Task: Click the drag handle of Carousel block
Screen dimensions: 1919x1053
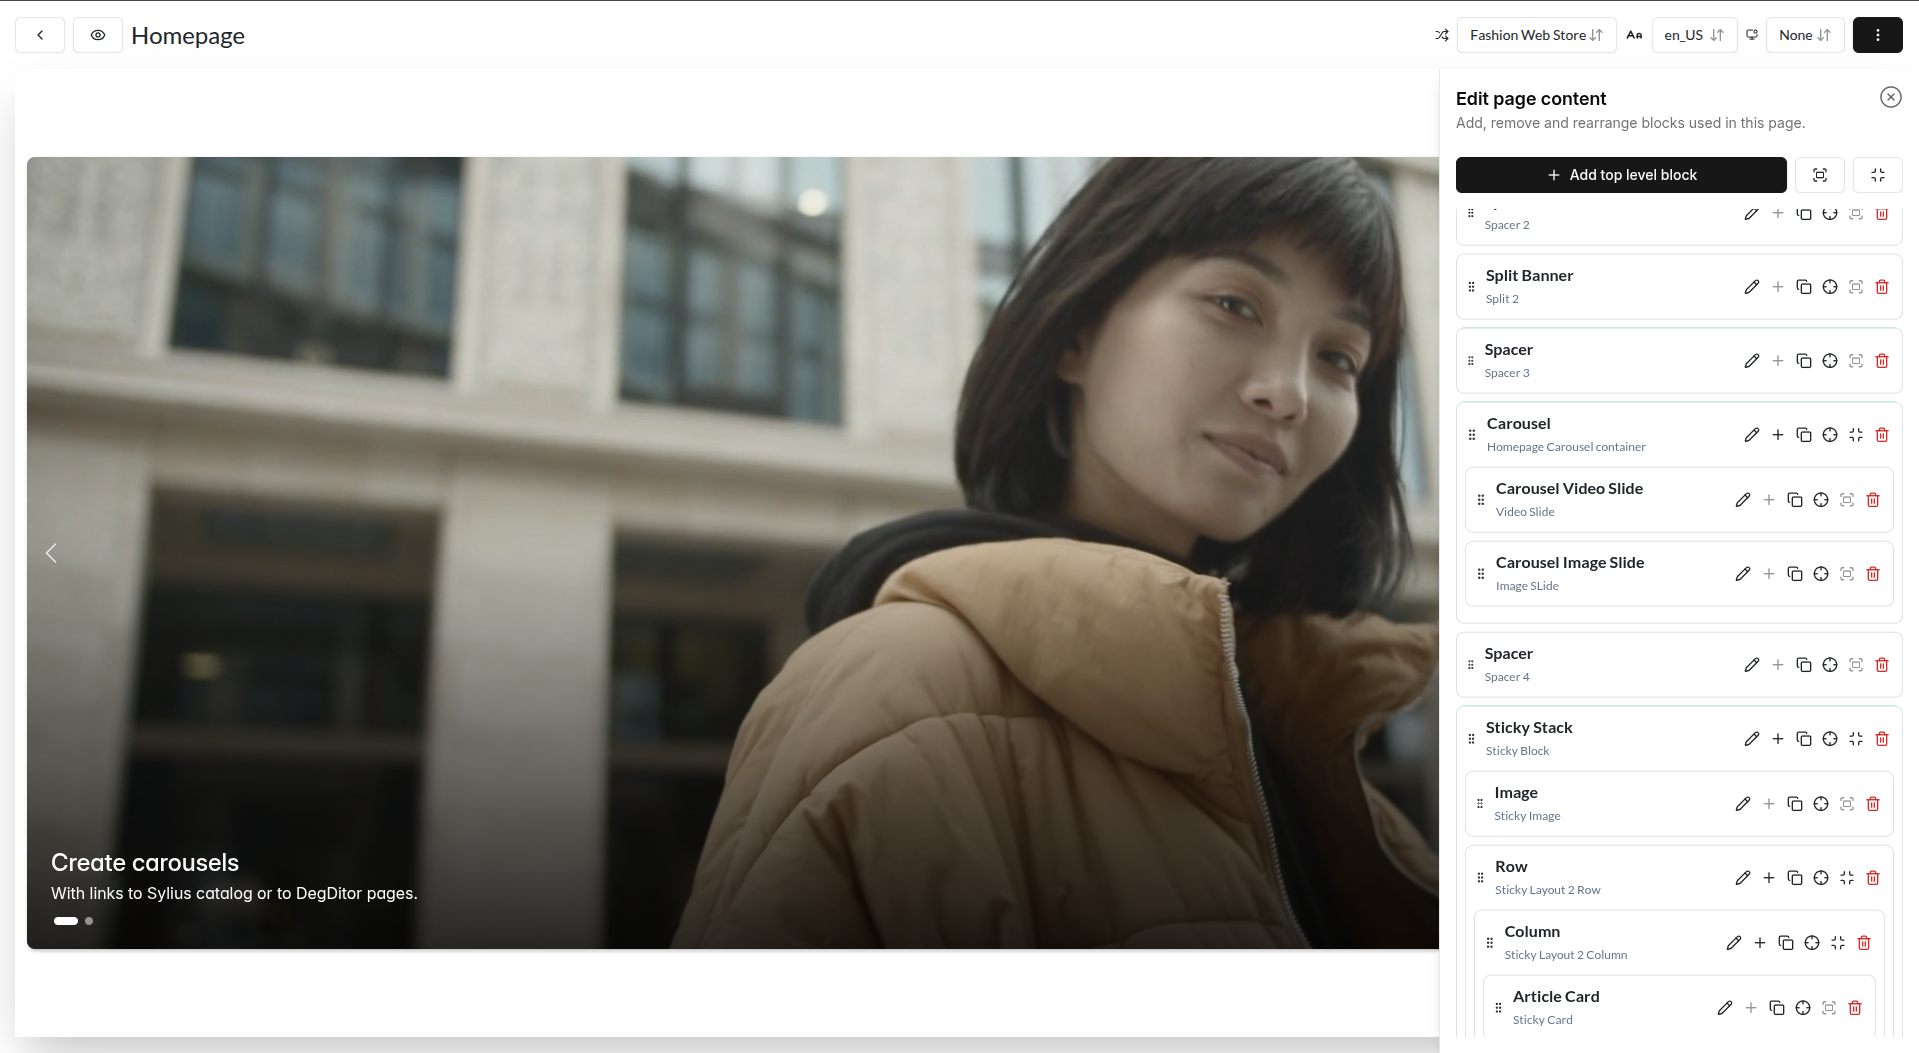Action: click(1471, 435)
